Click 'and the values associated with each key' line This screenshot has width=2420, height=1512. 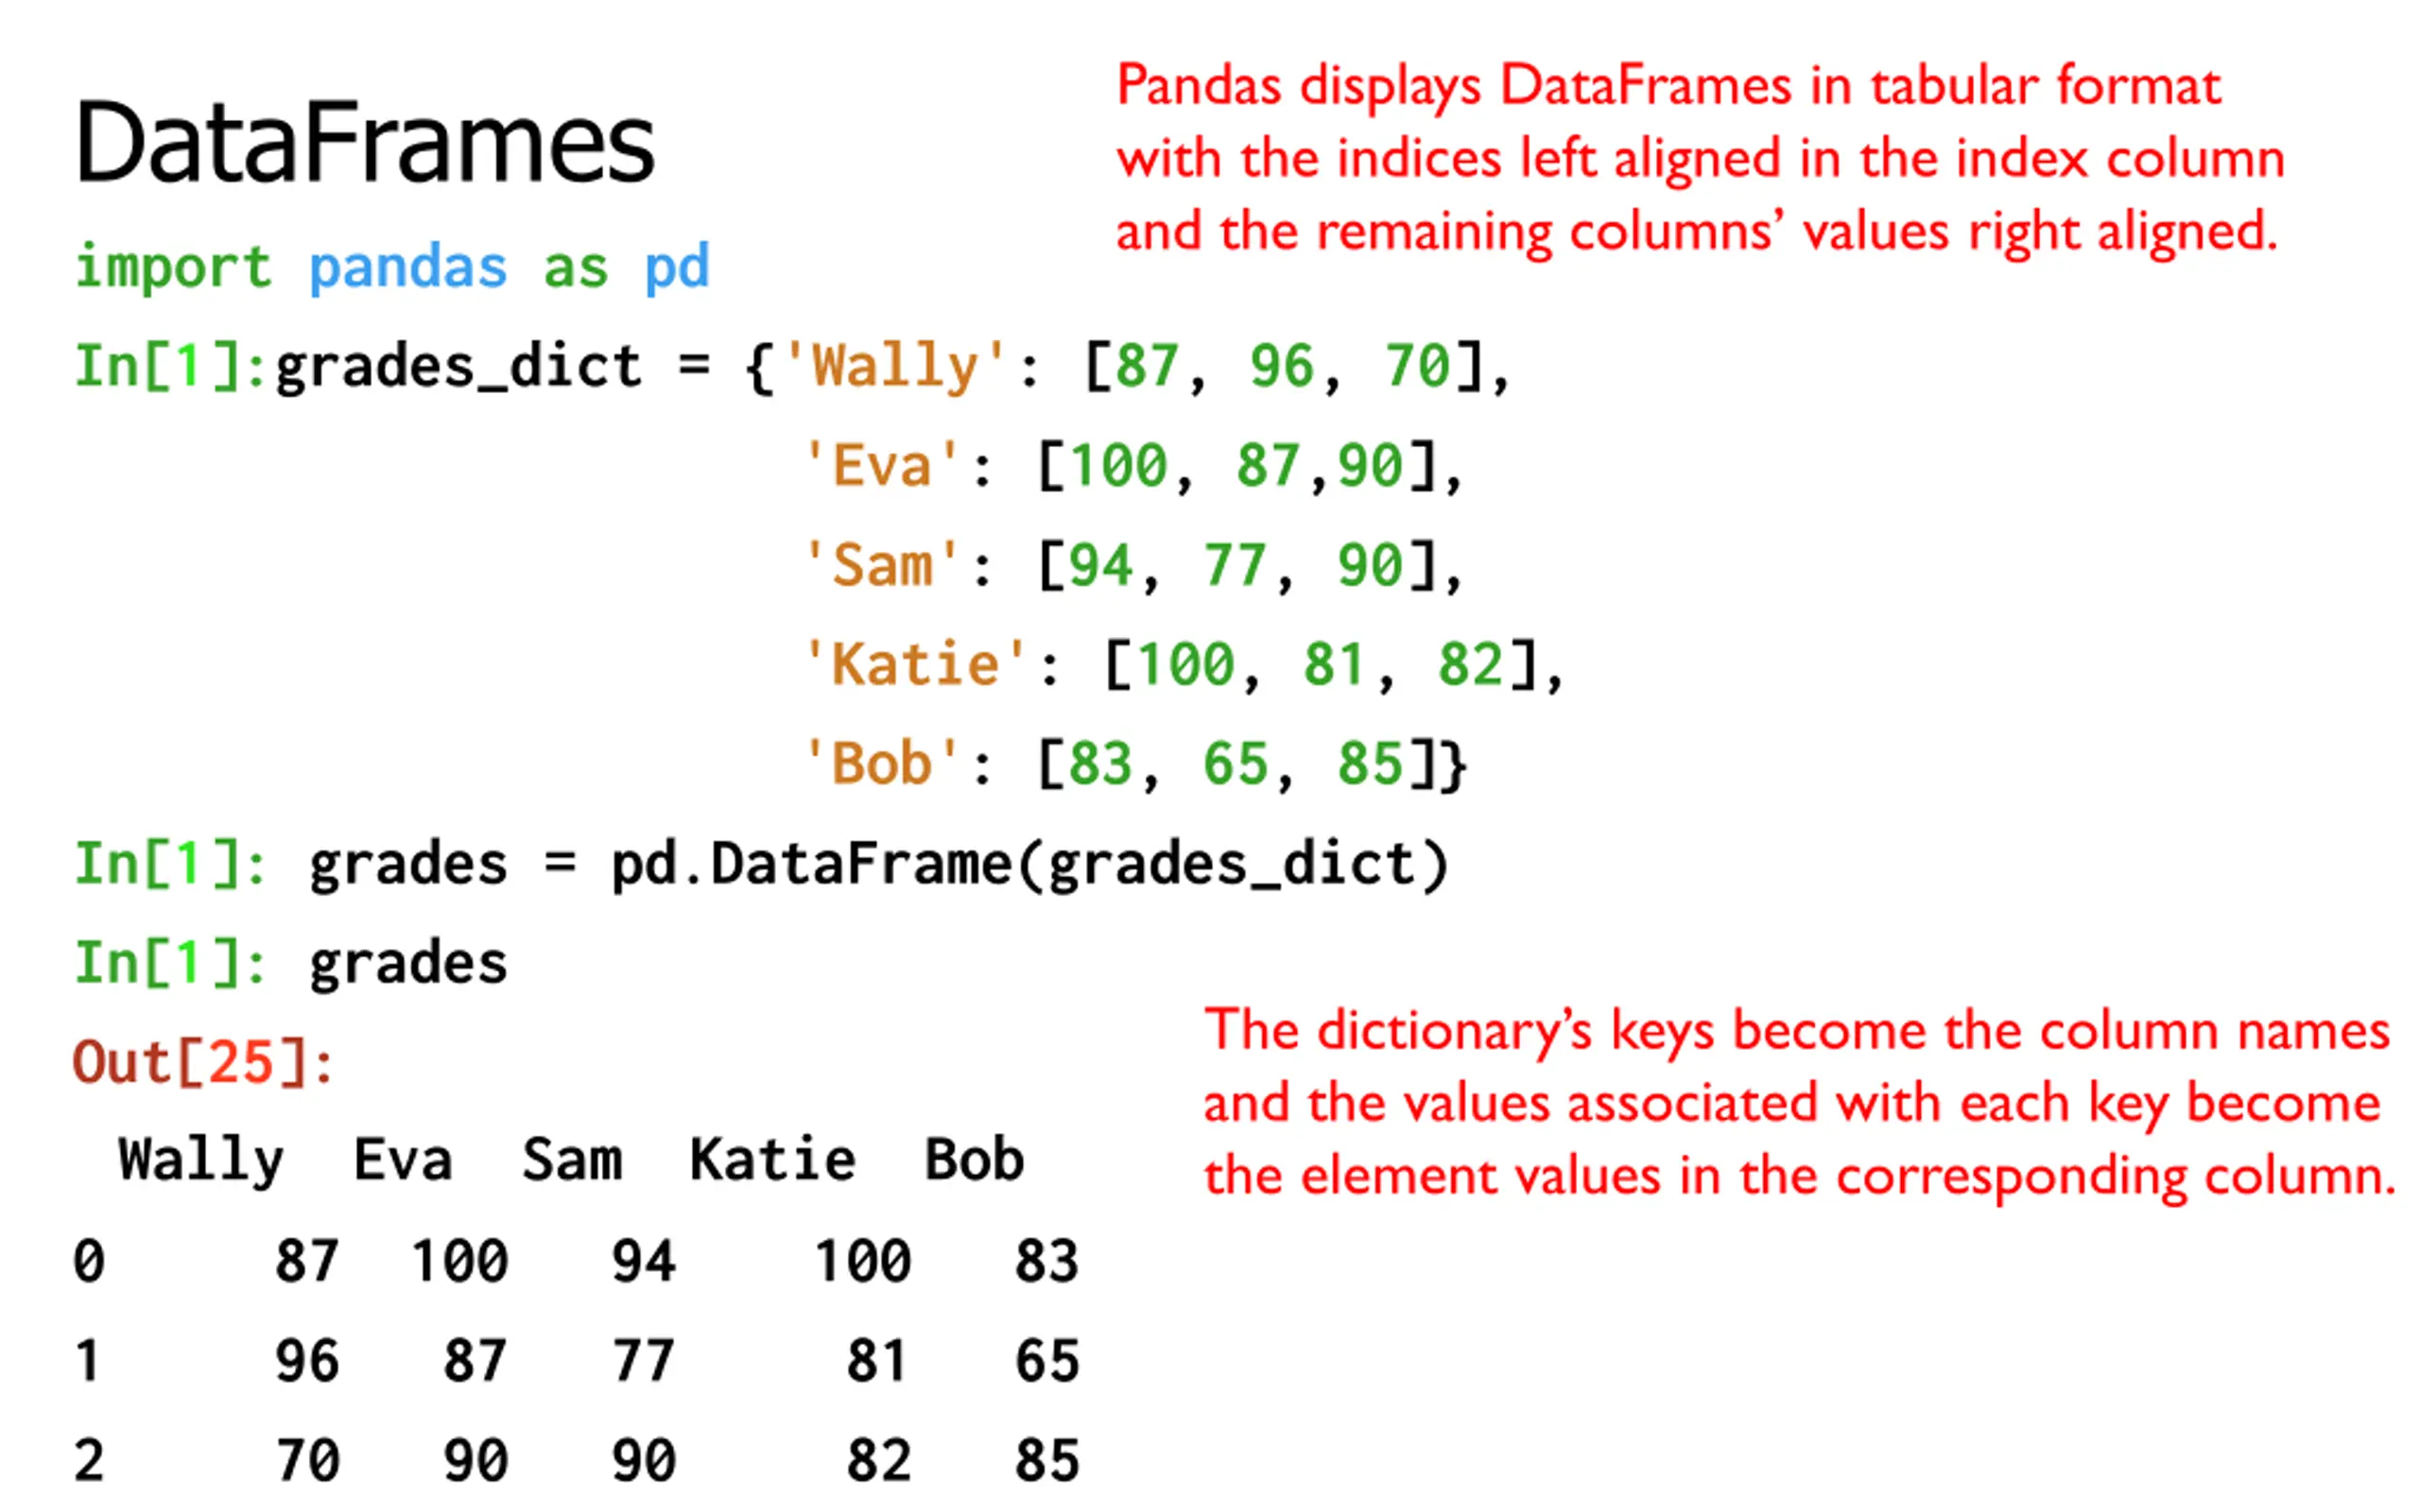point(1791,1105)
